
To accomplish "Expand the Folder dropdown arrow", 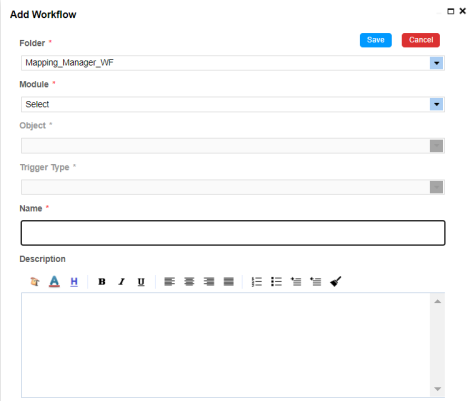I will click(436, 63).
